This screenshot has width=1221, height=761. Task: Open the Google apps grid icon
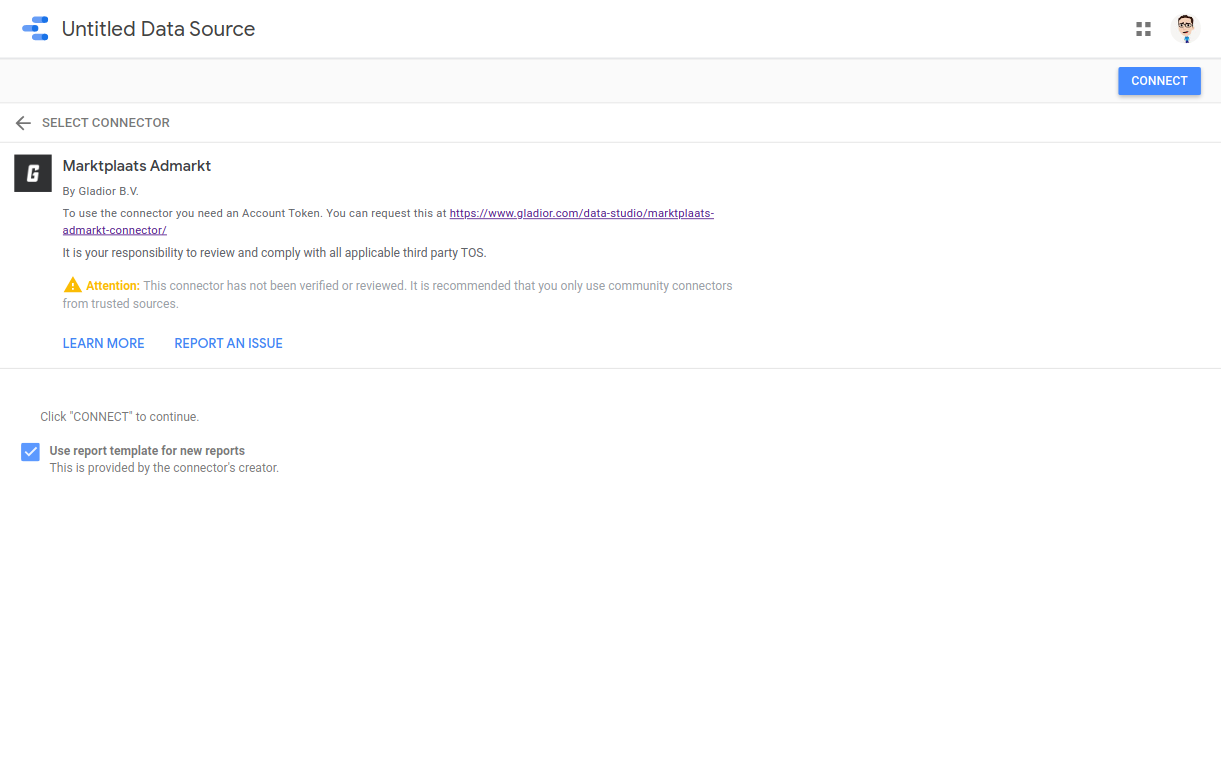(x=1143, y=29)
